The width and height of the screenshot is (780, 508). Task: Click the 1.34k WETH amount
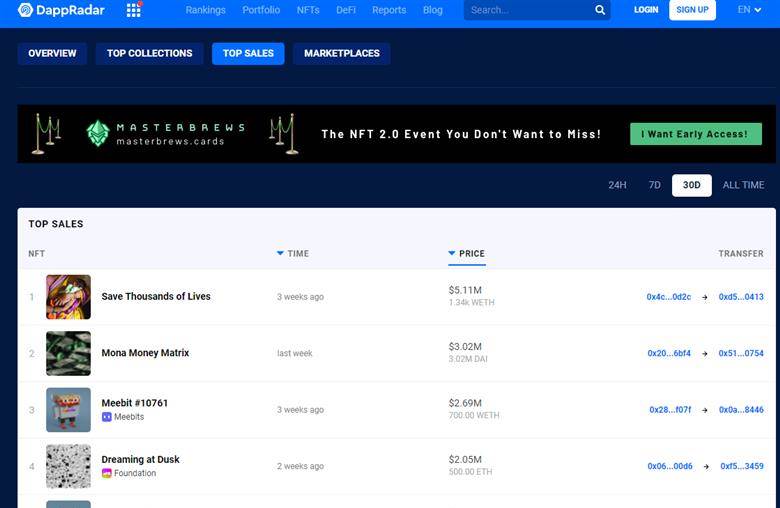pos(471,303)
